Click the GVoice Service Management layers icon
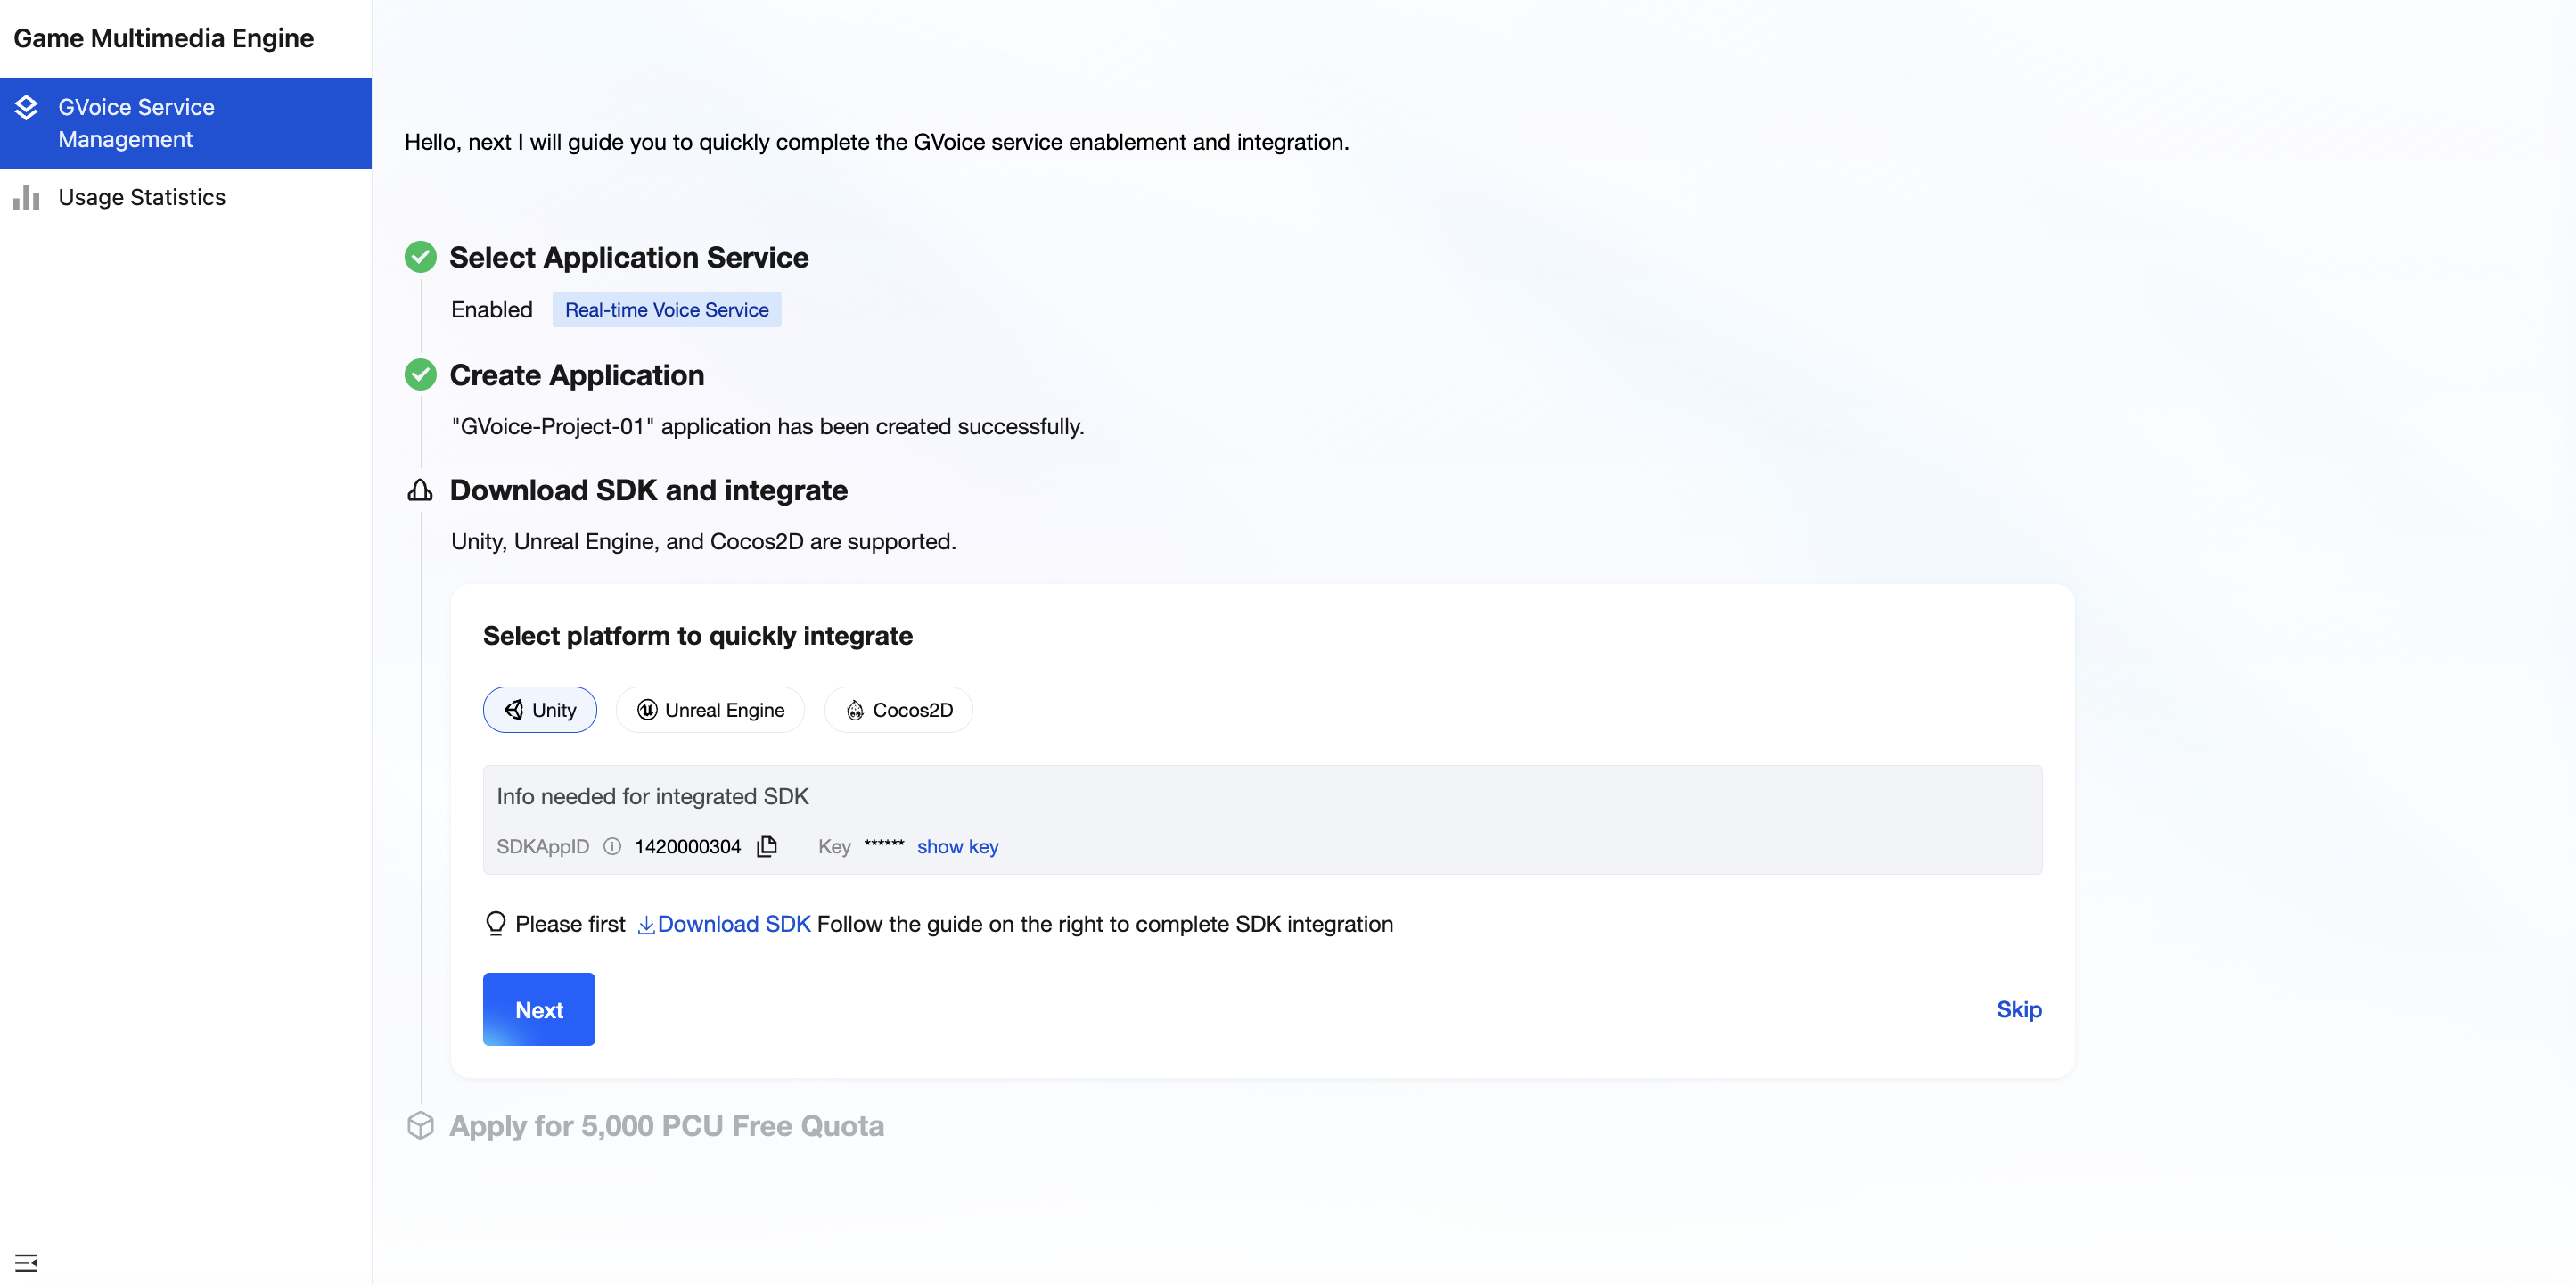 (x=26, y=107)
